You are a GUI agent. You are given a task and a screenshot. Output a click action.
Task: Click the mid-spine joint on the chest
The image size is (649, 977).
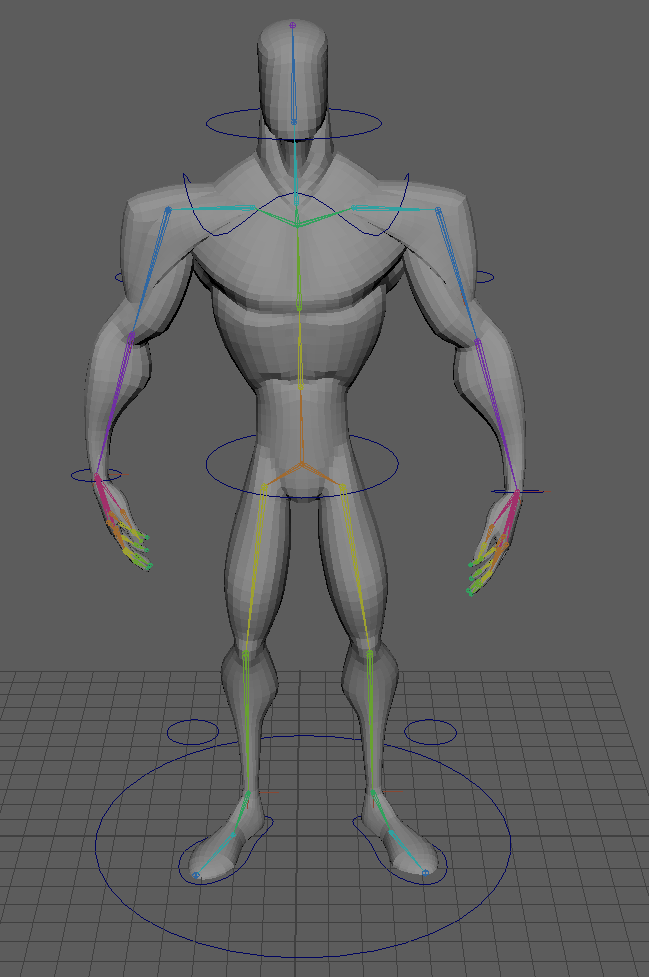(x=299, y=306)
